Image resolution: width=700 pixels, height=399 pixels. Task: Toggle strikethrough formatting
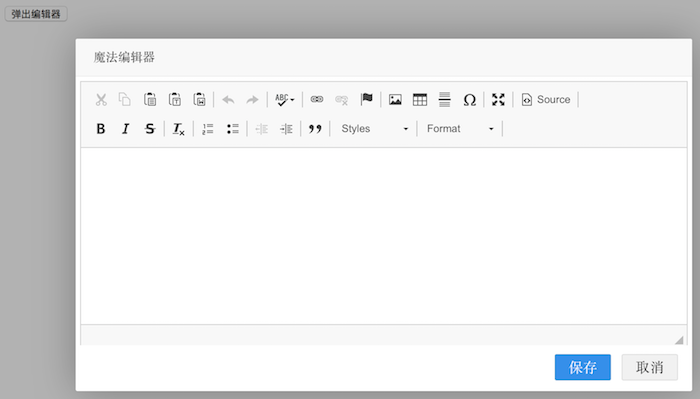click(x=150, y=129)
